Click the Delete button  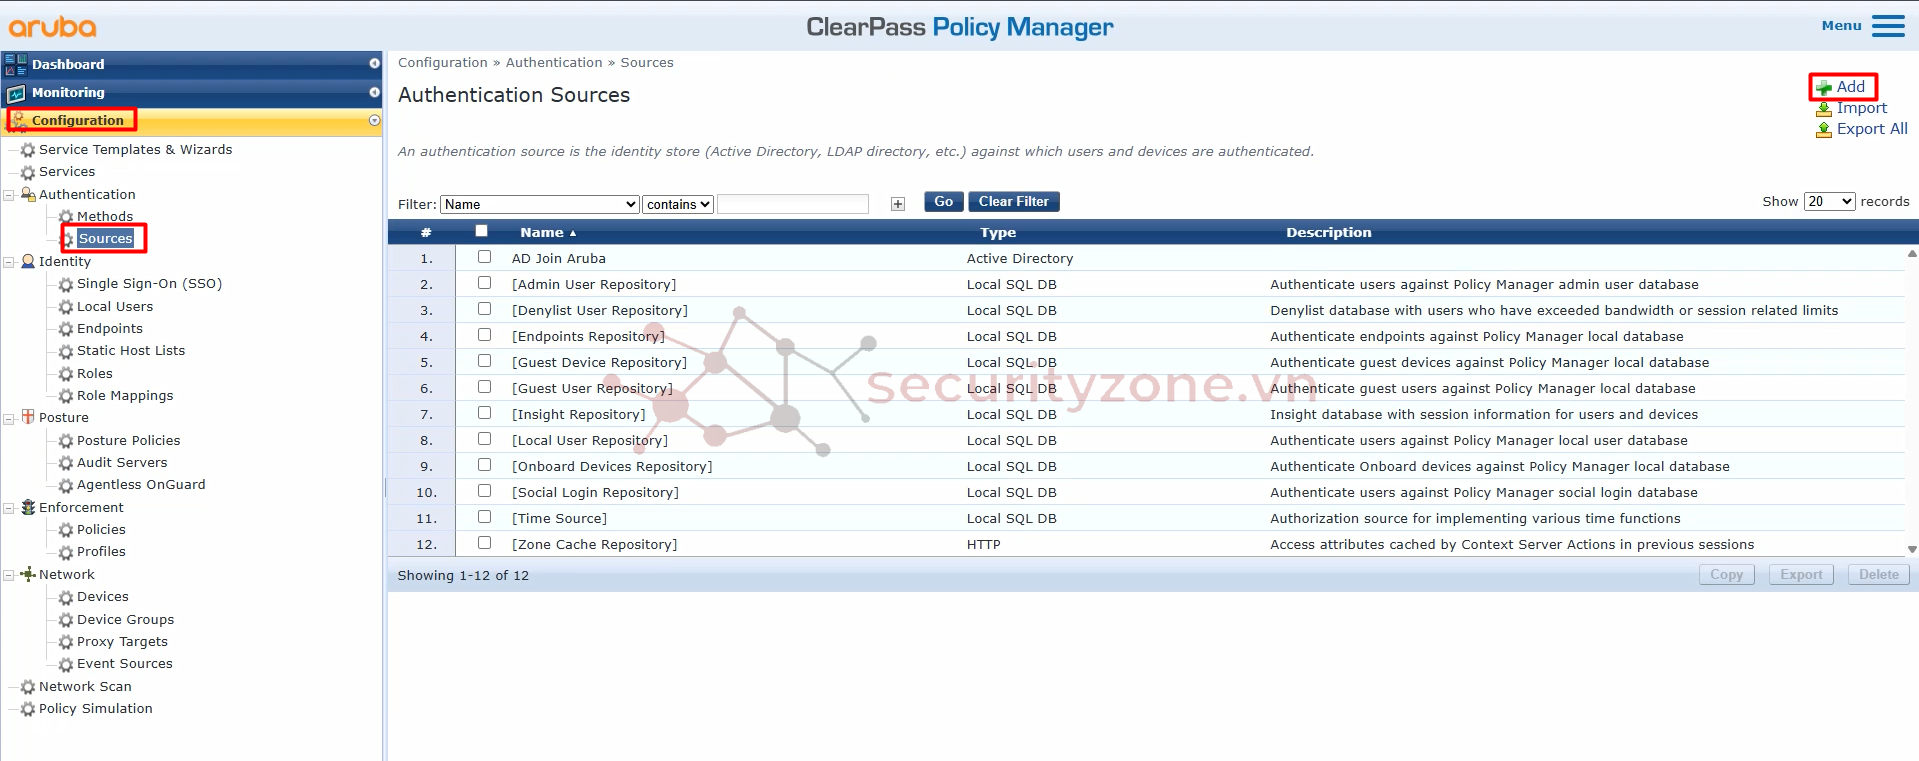pos(1879,574)
